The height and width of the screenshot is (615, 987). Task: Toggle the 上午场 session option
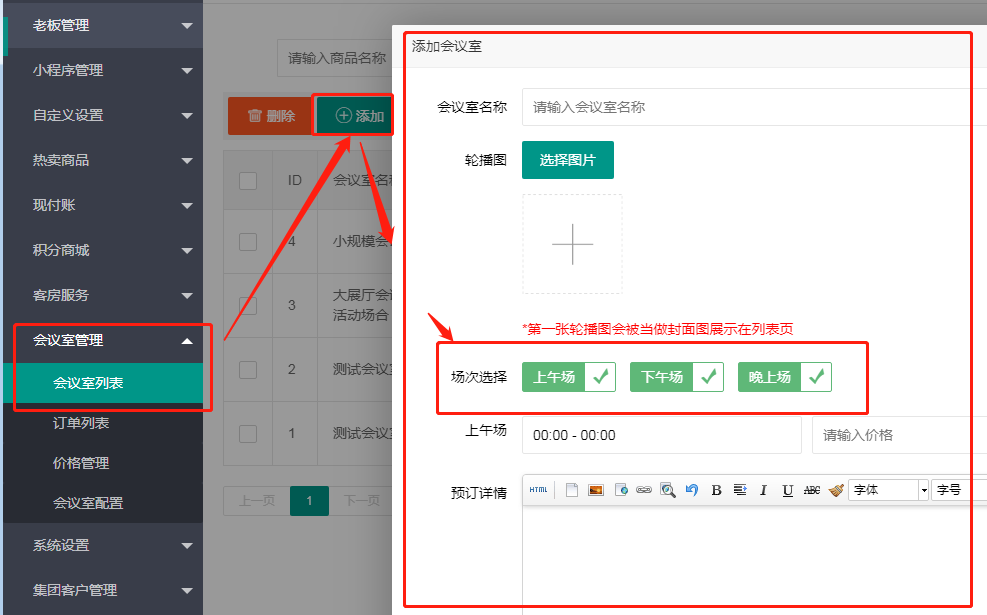tap(568, 377)
